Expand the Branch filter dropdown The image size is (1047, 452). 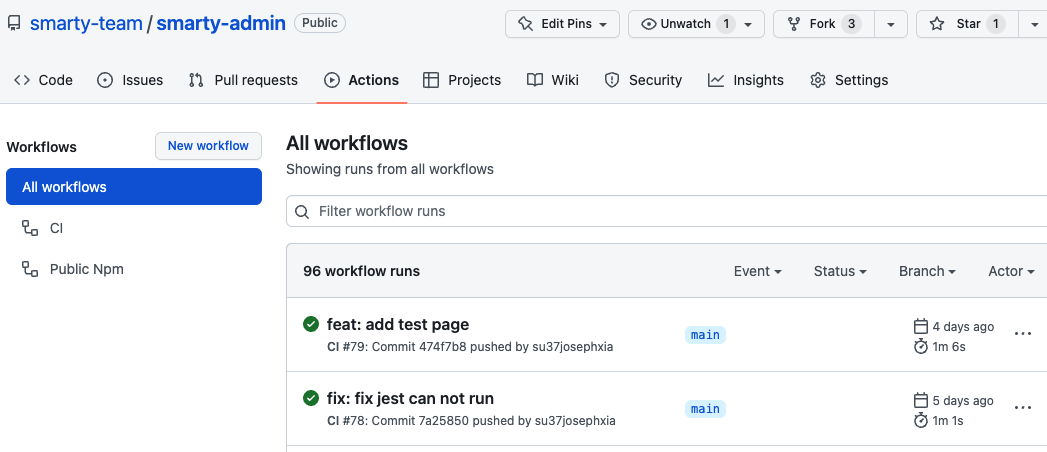[x=927, y=271]
